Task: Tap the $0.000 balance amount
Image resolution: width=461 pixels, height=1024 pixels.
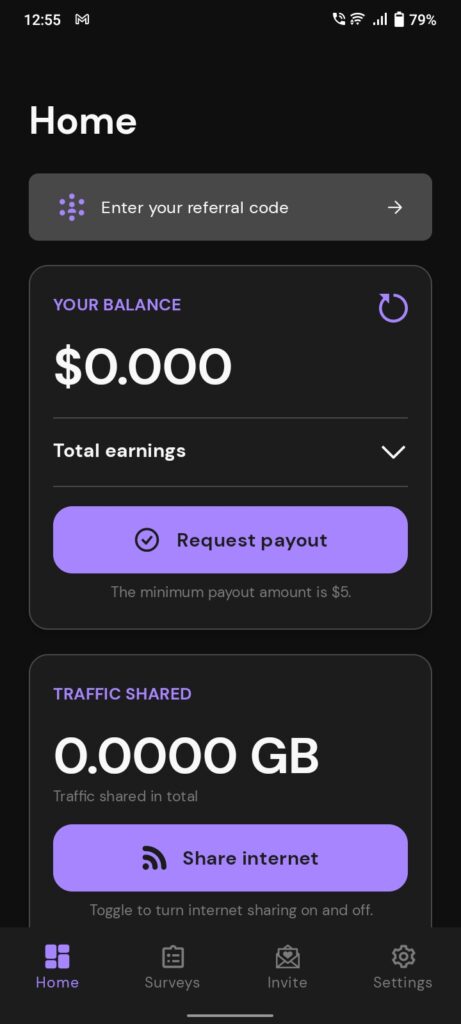Action: [142, 366]
